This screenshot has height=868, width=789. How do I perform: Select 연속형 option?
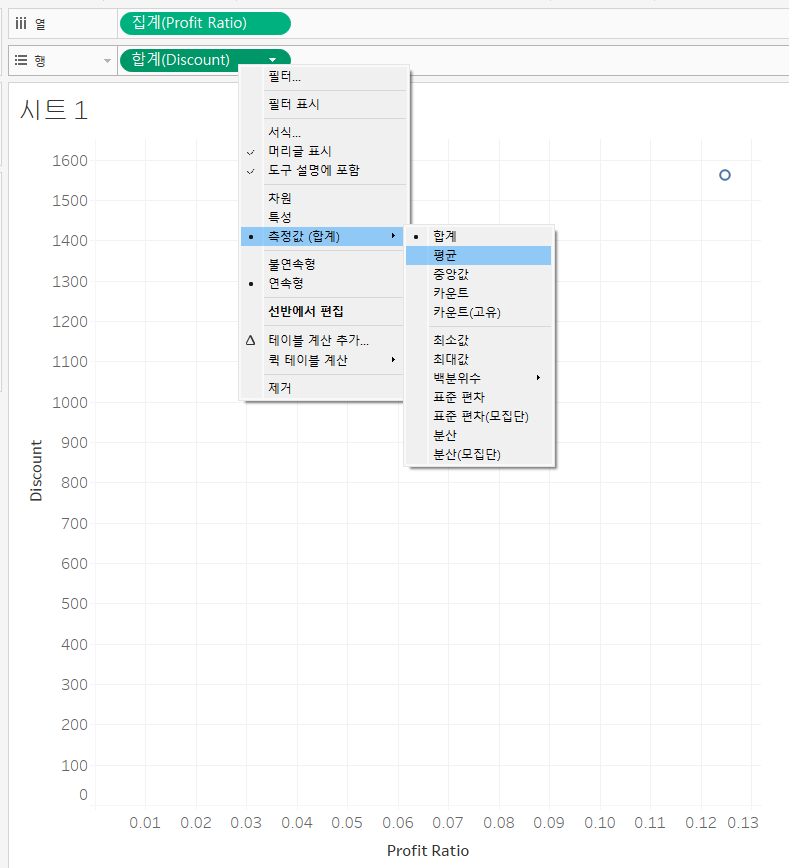[x=324, y=283]
